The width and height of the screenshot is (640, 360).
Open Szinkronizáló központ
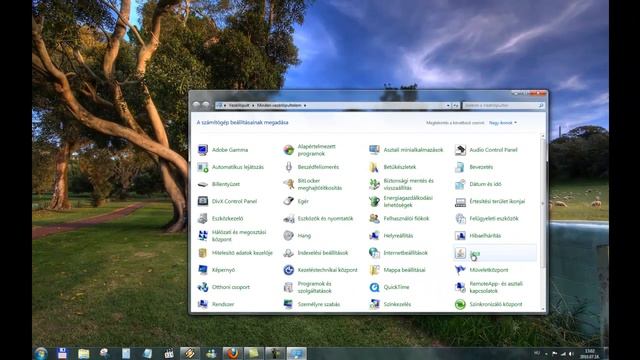489,304
